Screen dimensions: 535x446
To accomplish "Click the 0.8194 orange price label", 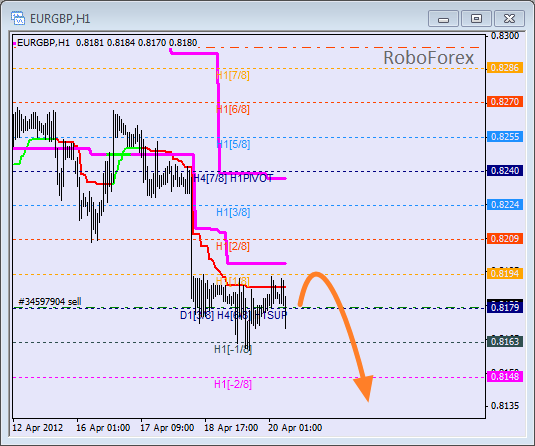I will (505, 274).
